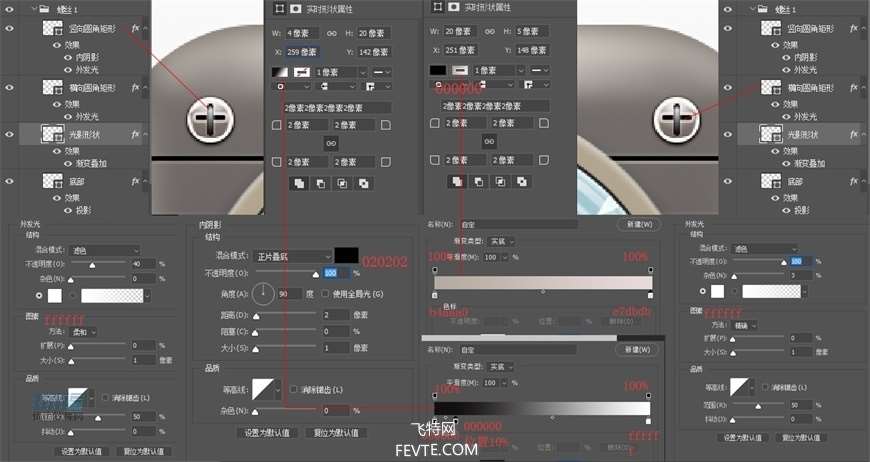Enable the 使用全局光 (G) checkbox
The image size is (870, 462).
coord(326,293)
